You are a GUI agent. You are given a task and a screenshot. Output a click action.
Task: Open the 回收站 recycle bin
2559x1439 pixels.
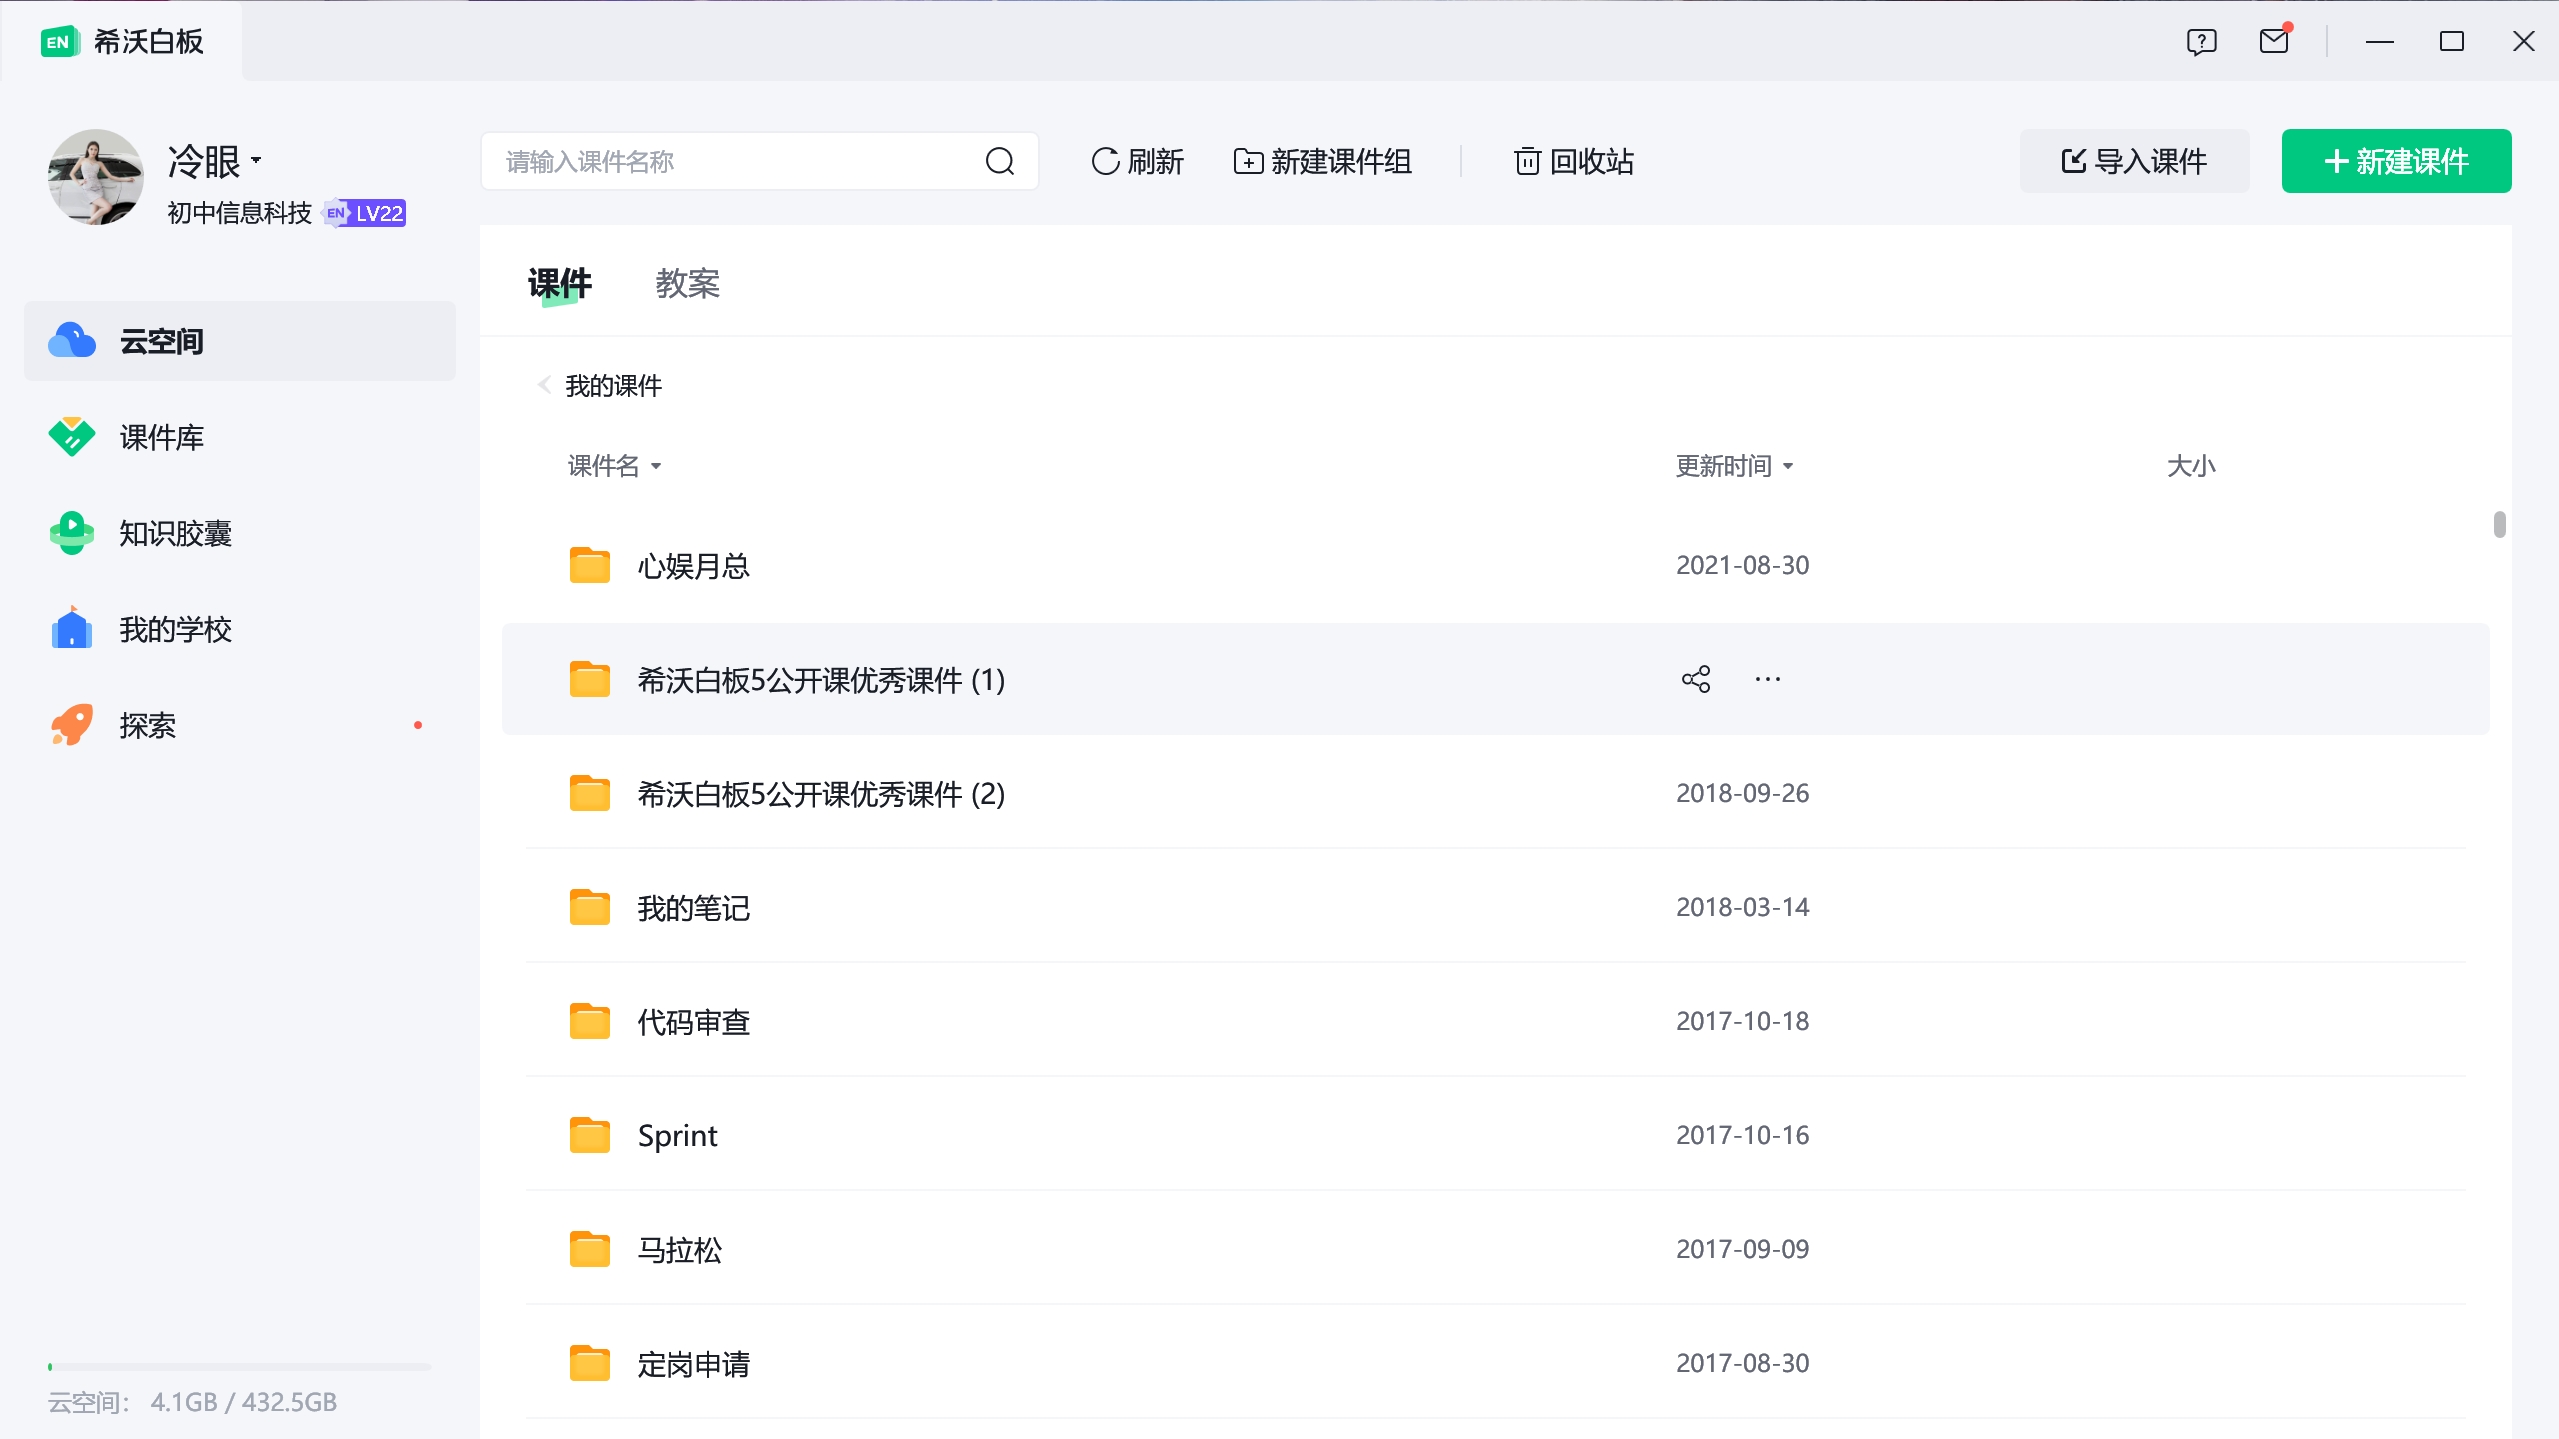click(1574, 161)
